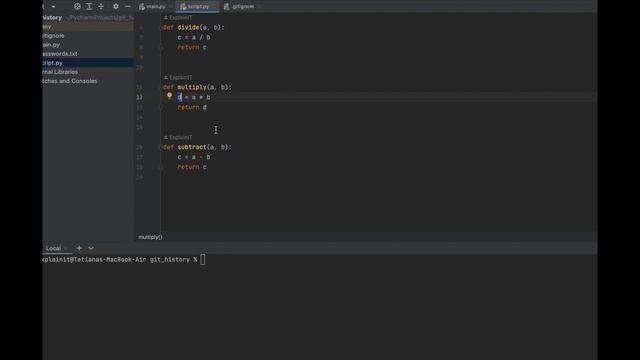This screenshot has width=640, height=360.
Task: Select script.py in the Project tree
Action: tap(88, 63)
